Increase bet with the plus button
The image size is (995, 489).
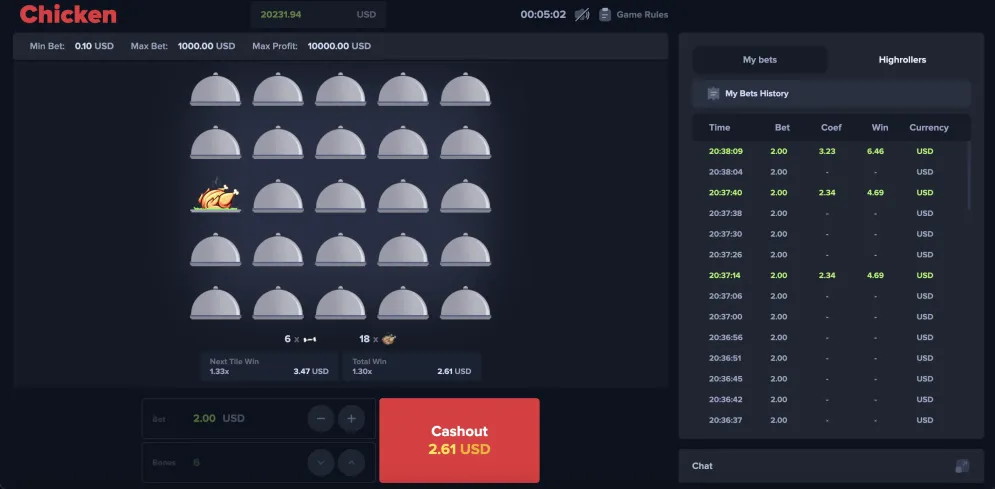(x=352, y=419)
